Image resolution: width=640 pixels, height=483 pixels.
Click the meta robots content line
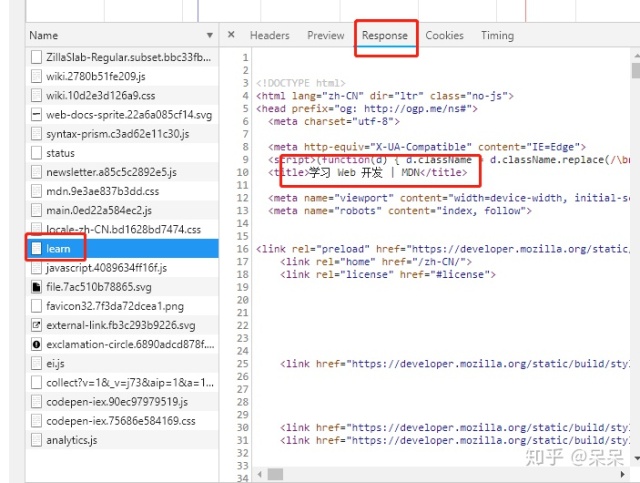point(400,211)
